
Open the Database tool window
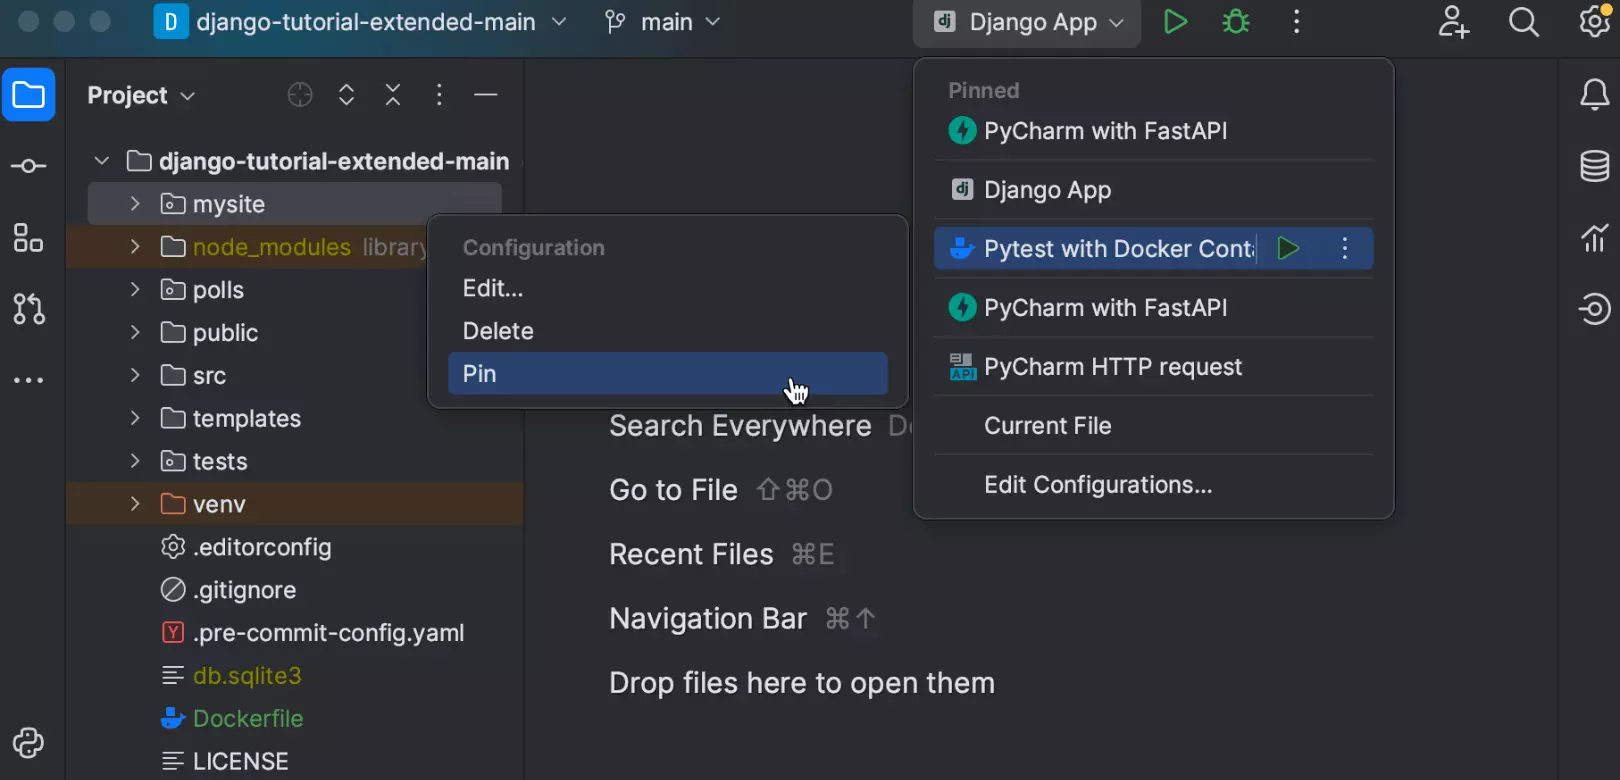1594,166
